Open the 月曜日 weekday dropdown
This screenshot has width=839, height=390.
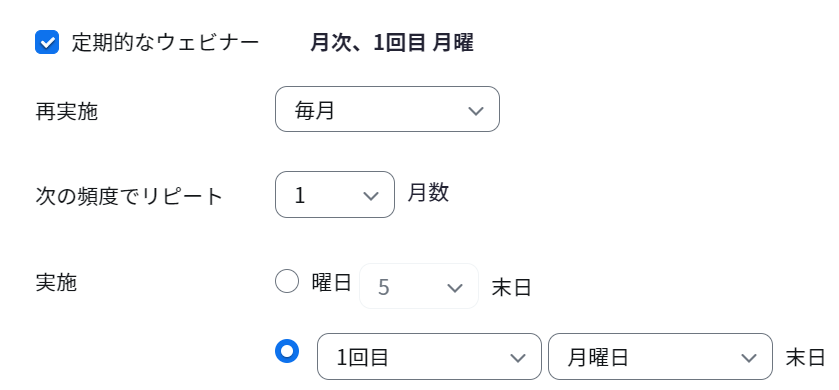(x=660, y=357)
